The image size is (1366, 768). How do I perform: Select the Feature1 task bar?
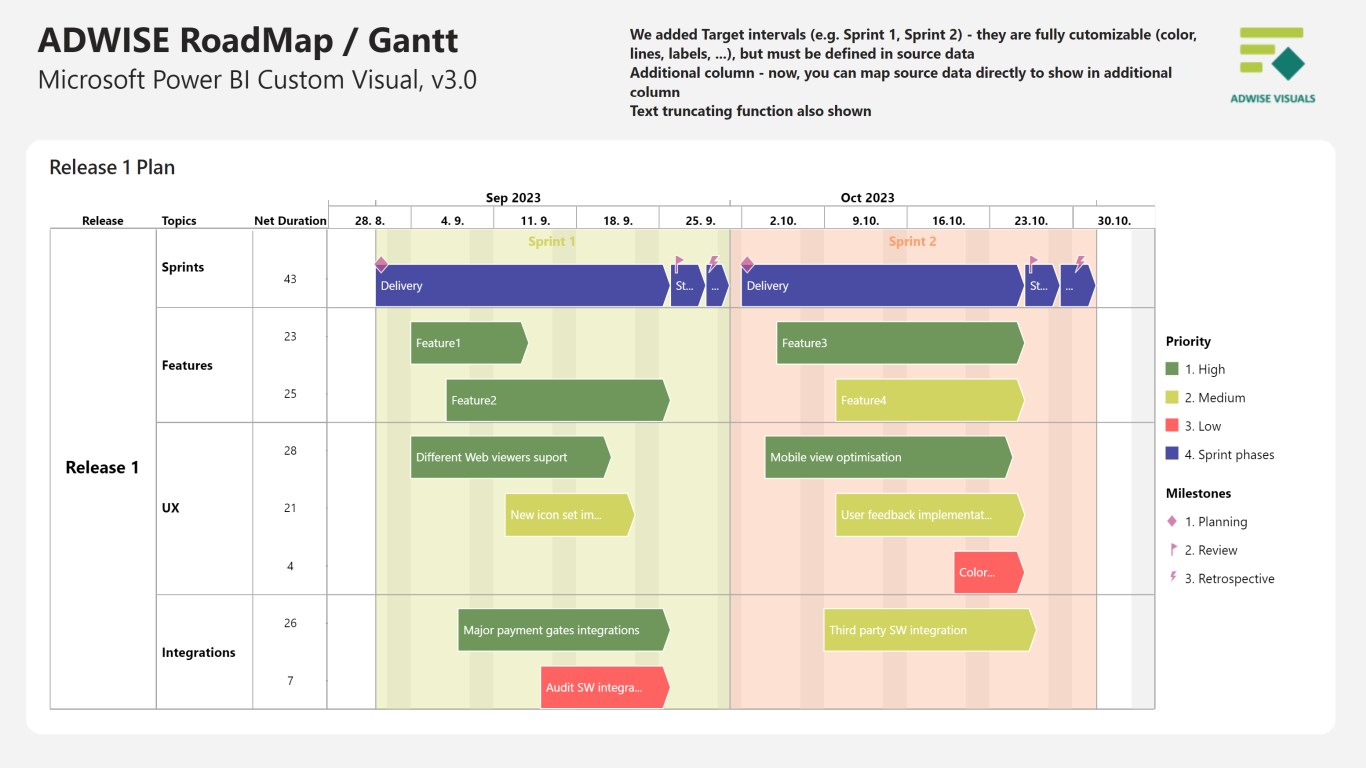[469, 343]
